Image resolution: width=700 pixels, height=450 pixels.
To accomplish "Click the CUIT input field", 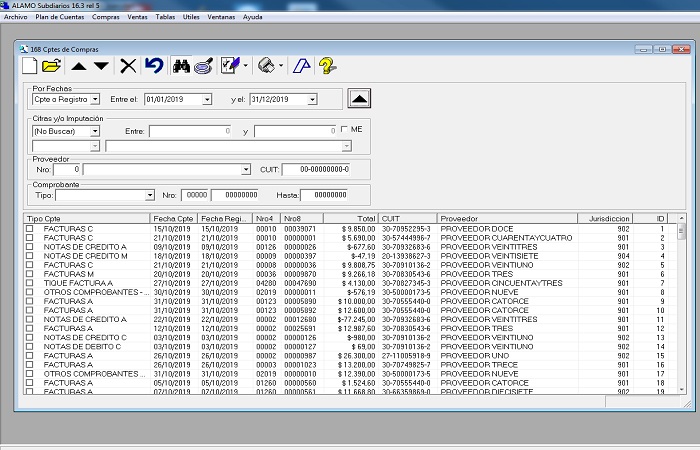I will 316,169.
